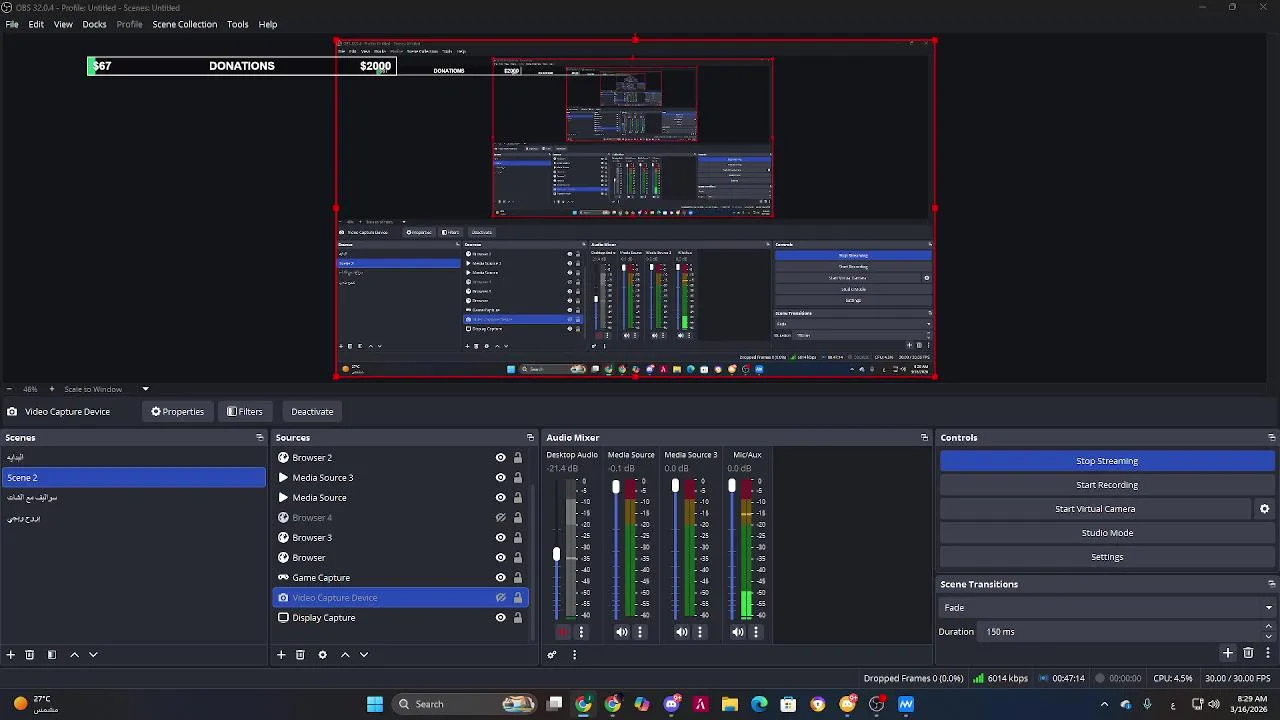Open preview scaling dropdown arrow
This screenshot has width=1280, height=720.
pos(145,389)
